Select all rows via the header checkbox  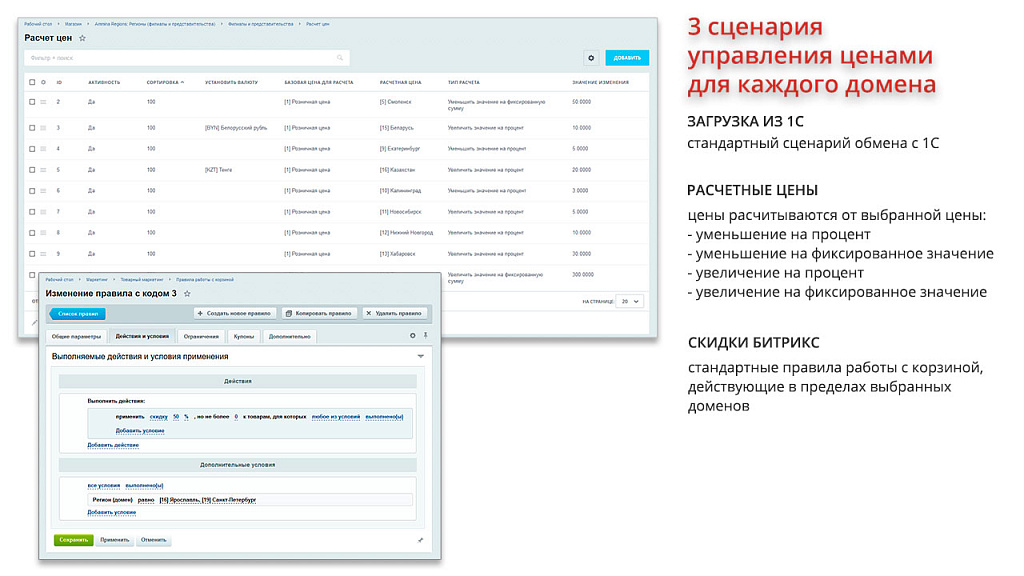click(x=30, y=82)
